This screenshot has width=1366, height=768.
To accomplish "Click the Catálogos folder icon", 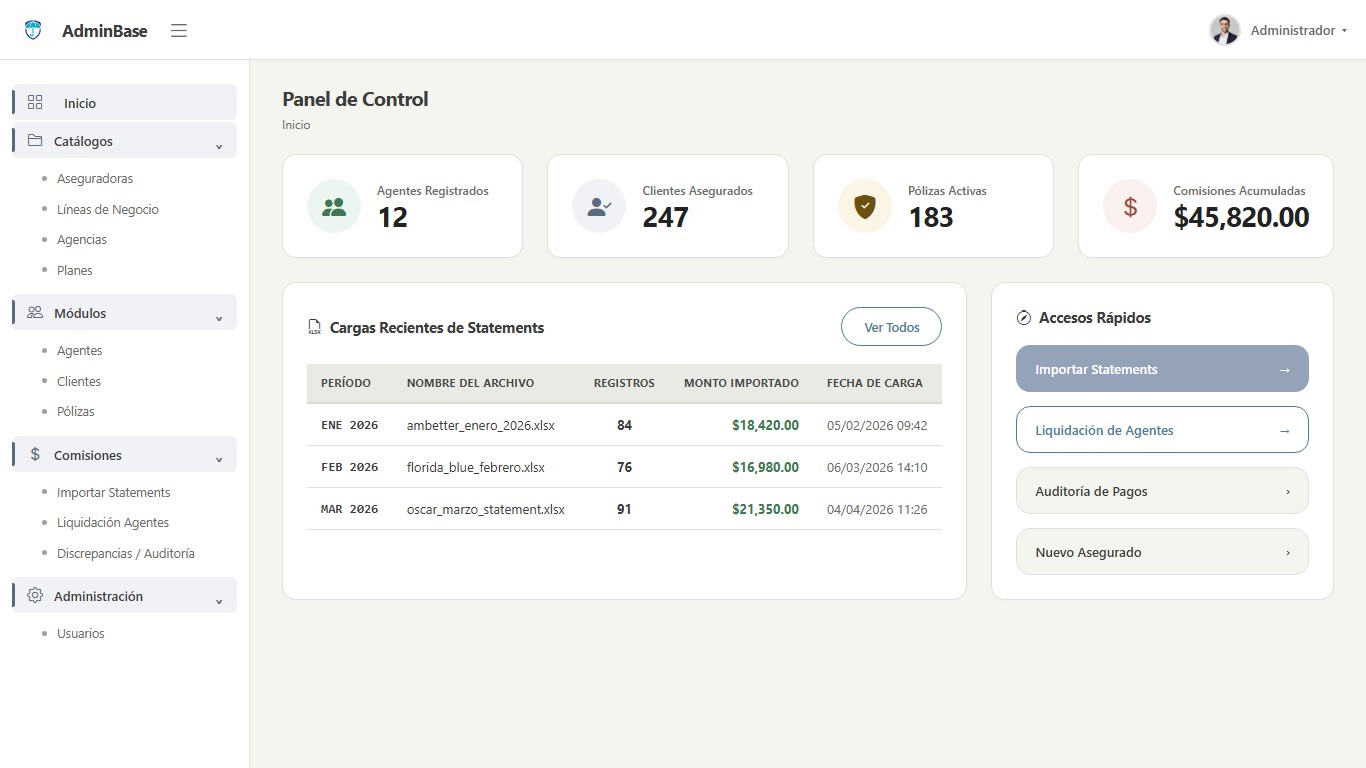I will click(x=35, y=141).
